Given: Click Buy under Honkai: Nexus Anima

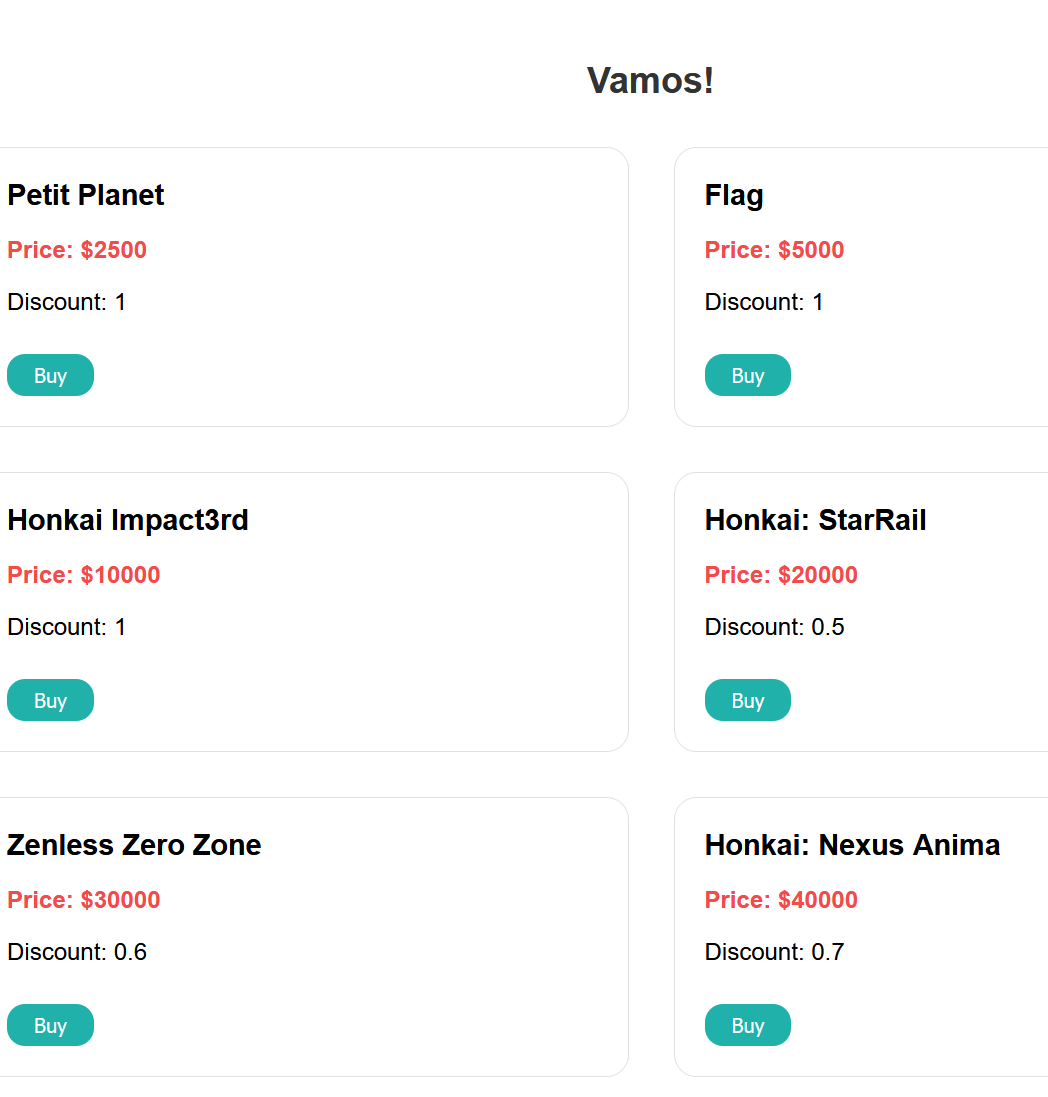Looking at the screenshot, I should pyautogui.click(x=747, y=1025).
